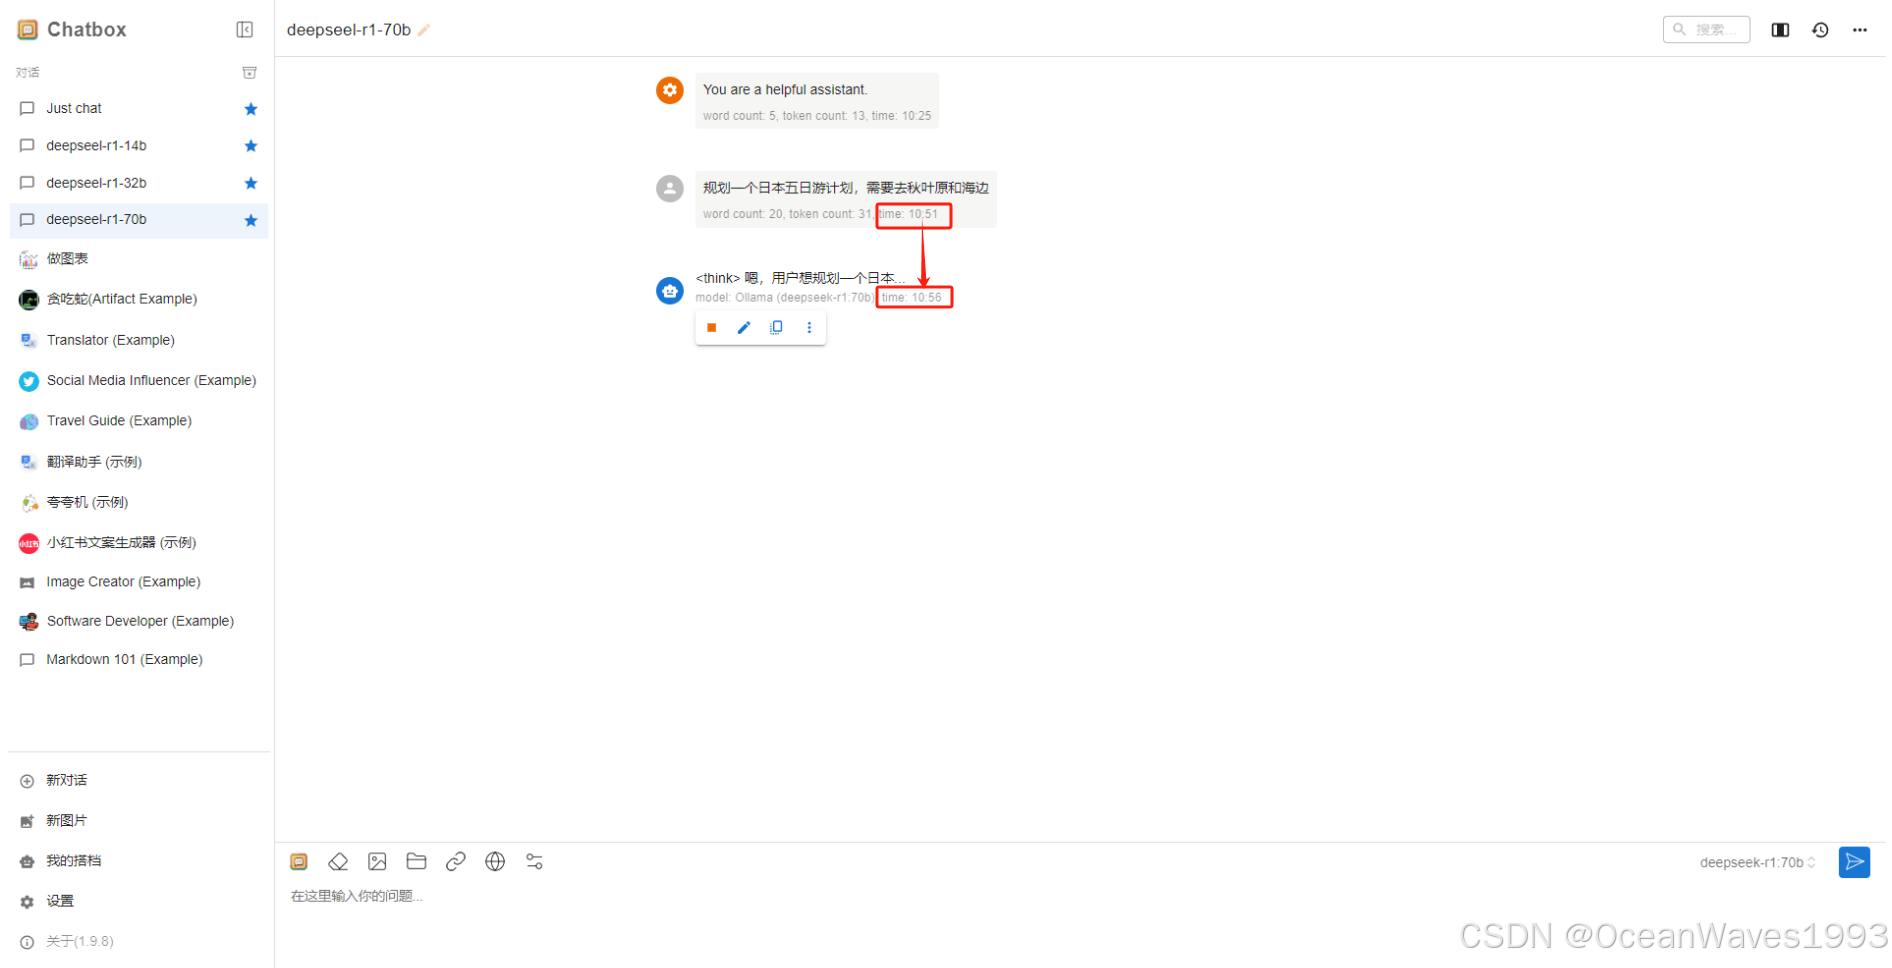Viewport: 1892px width, 968px height.
Task: Open conversation settings sliders icon
Action: 535,862
